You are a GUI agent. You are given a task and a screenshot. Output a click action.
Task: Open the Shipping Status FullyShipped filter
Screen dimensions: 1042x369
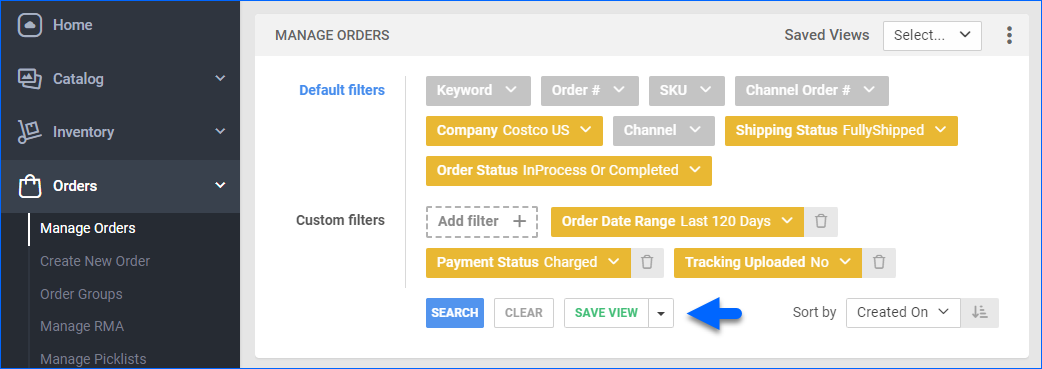pos(841,131)
